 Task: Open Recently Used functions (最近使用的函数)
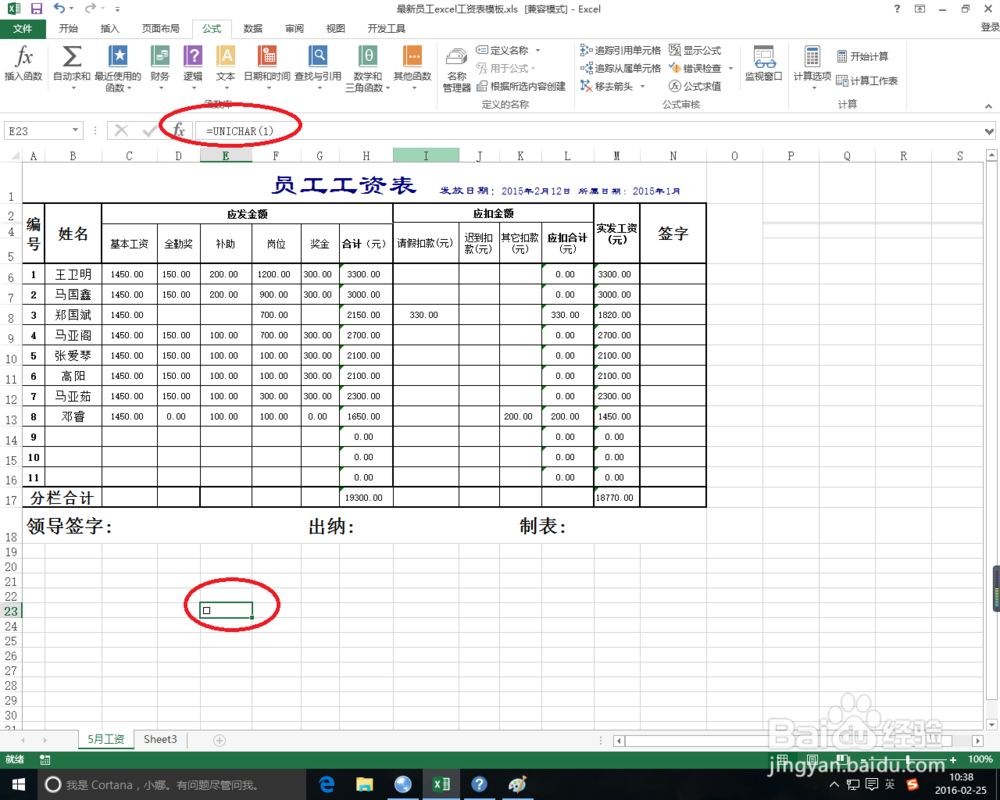pyautogui.click(x=118, y=68)
